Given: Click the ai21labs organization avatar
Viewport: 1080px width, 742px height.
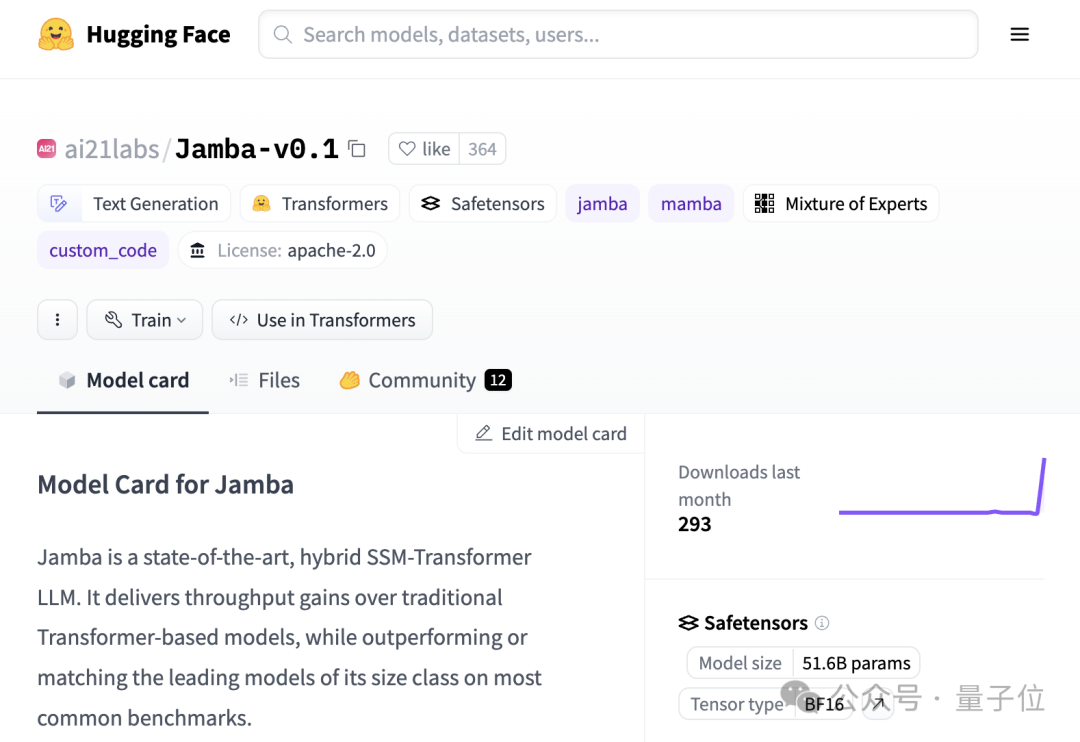Looking at the screenshot, I should coord(46,148).
